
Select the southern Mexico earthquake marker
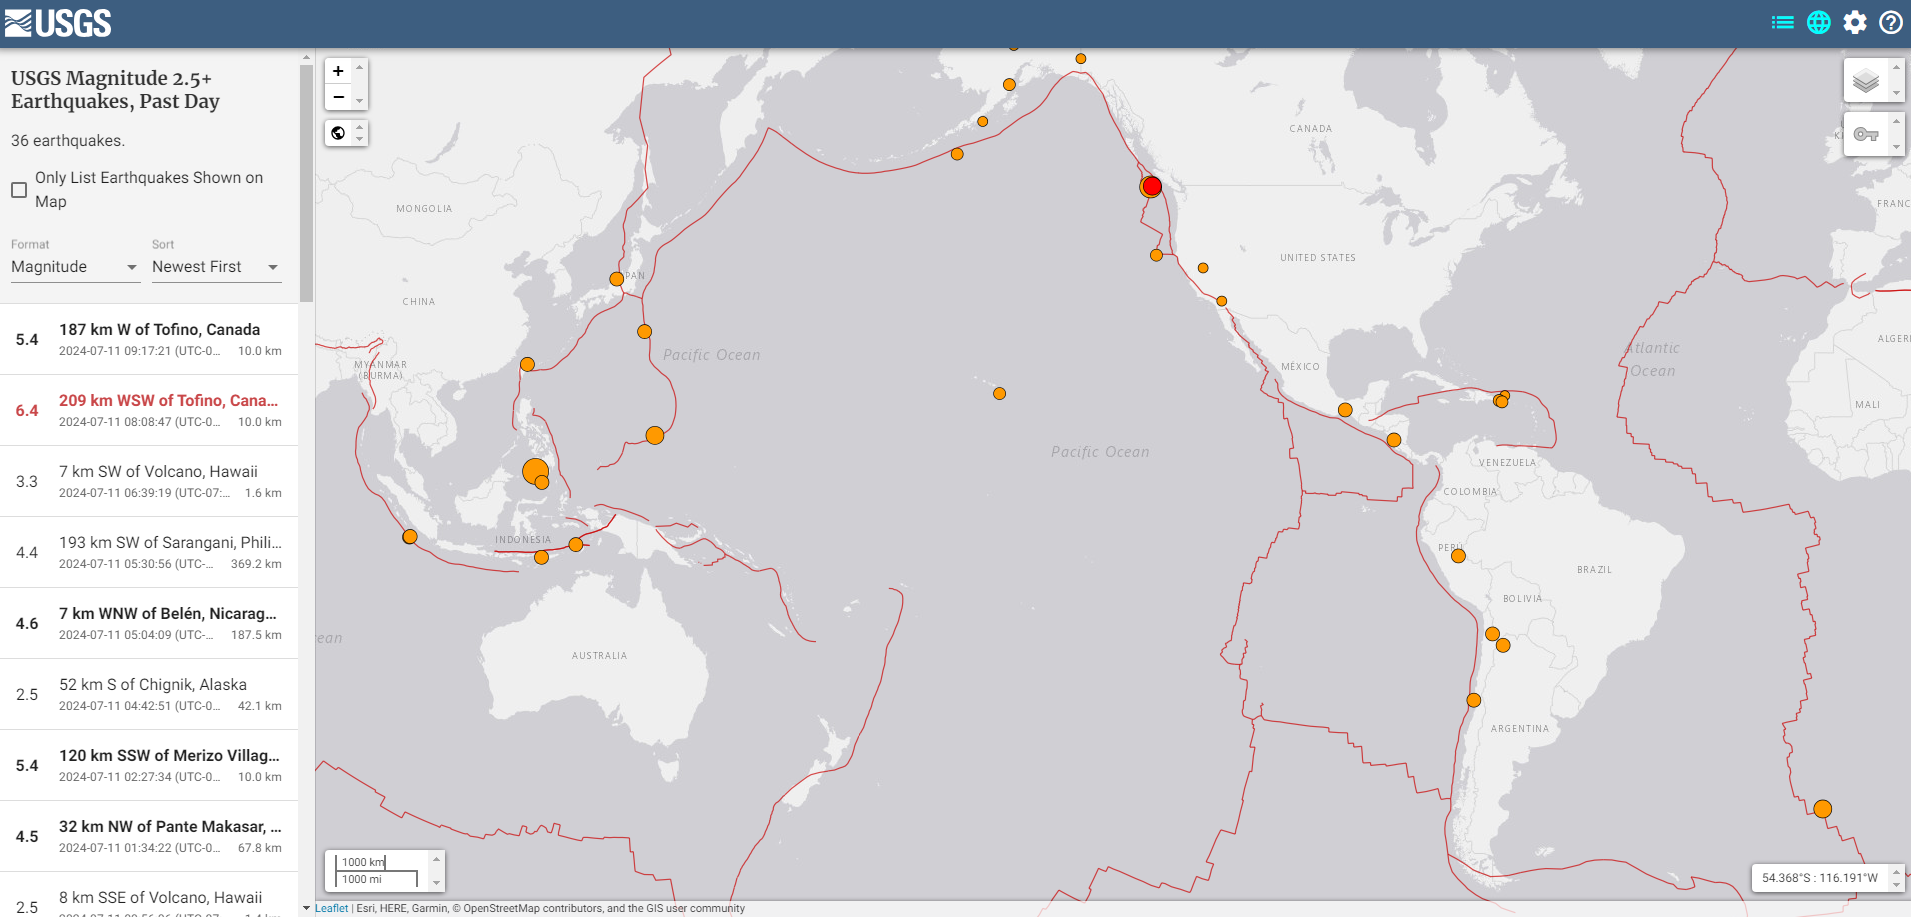point(1345,410)
